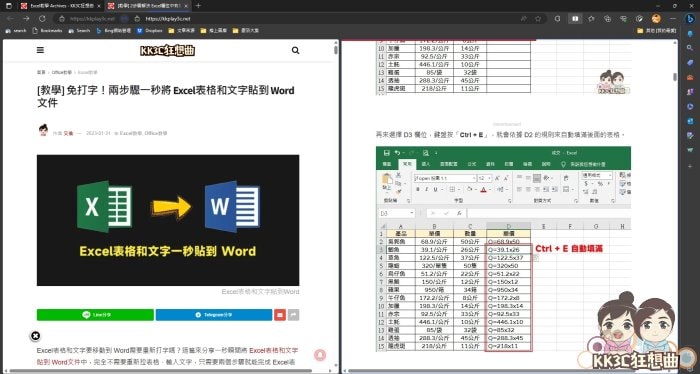Expand the 其他 [我的最愛] folder
This screenshot has width=700, height=374.
657,31
